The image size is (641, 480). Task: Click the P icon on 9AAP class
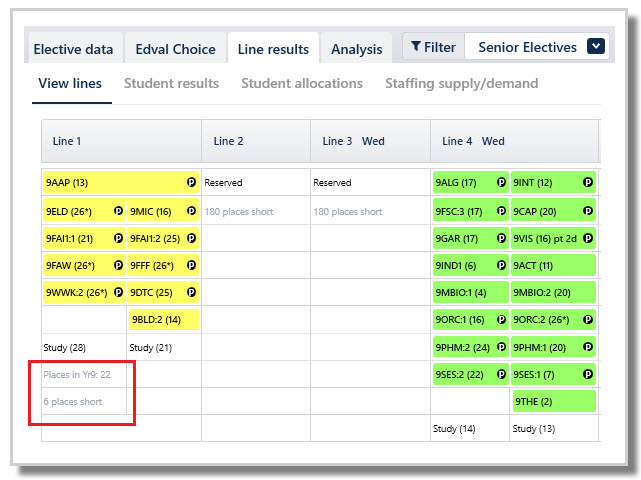tap(191, 182)
